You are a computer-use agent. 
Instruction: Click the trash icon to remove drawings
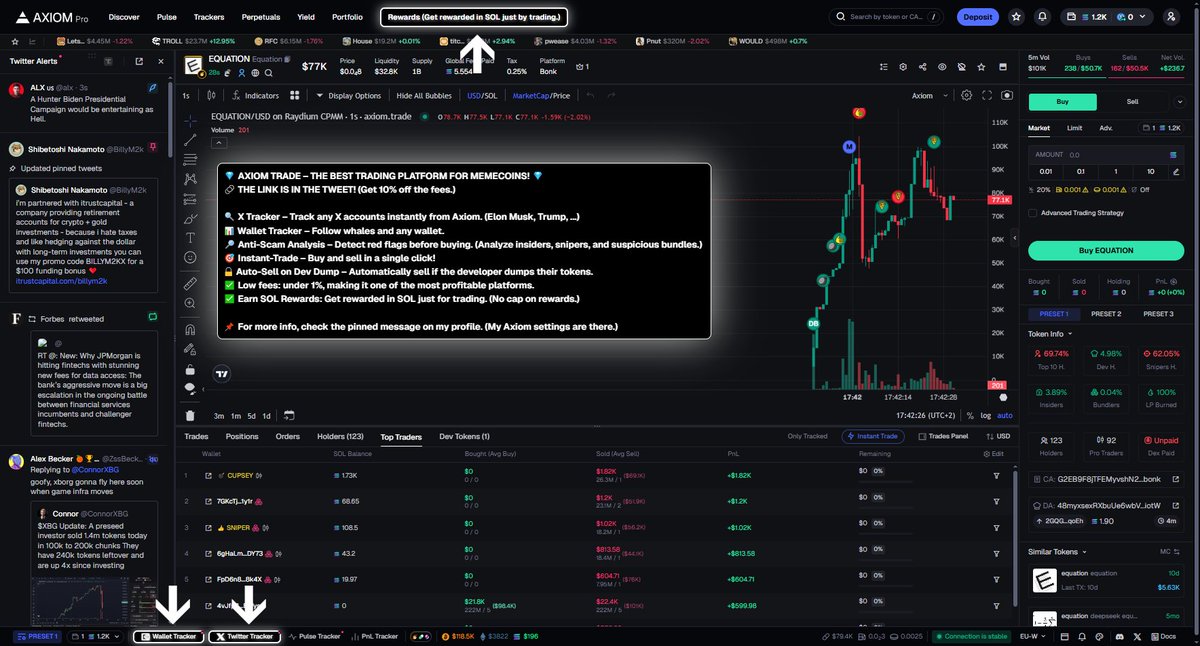click(x=190, y=416)
